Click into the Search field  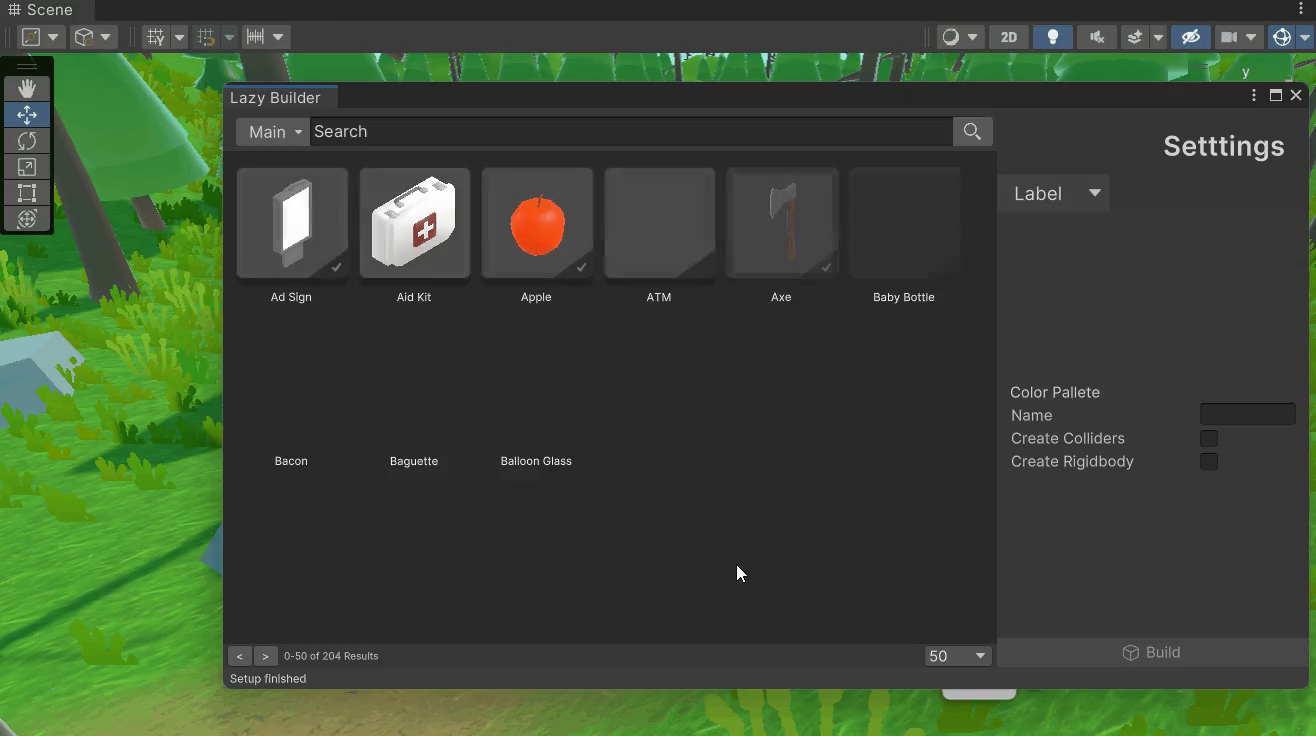(631, 132)
